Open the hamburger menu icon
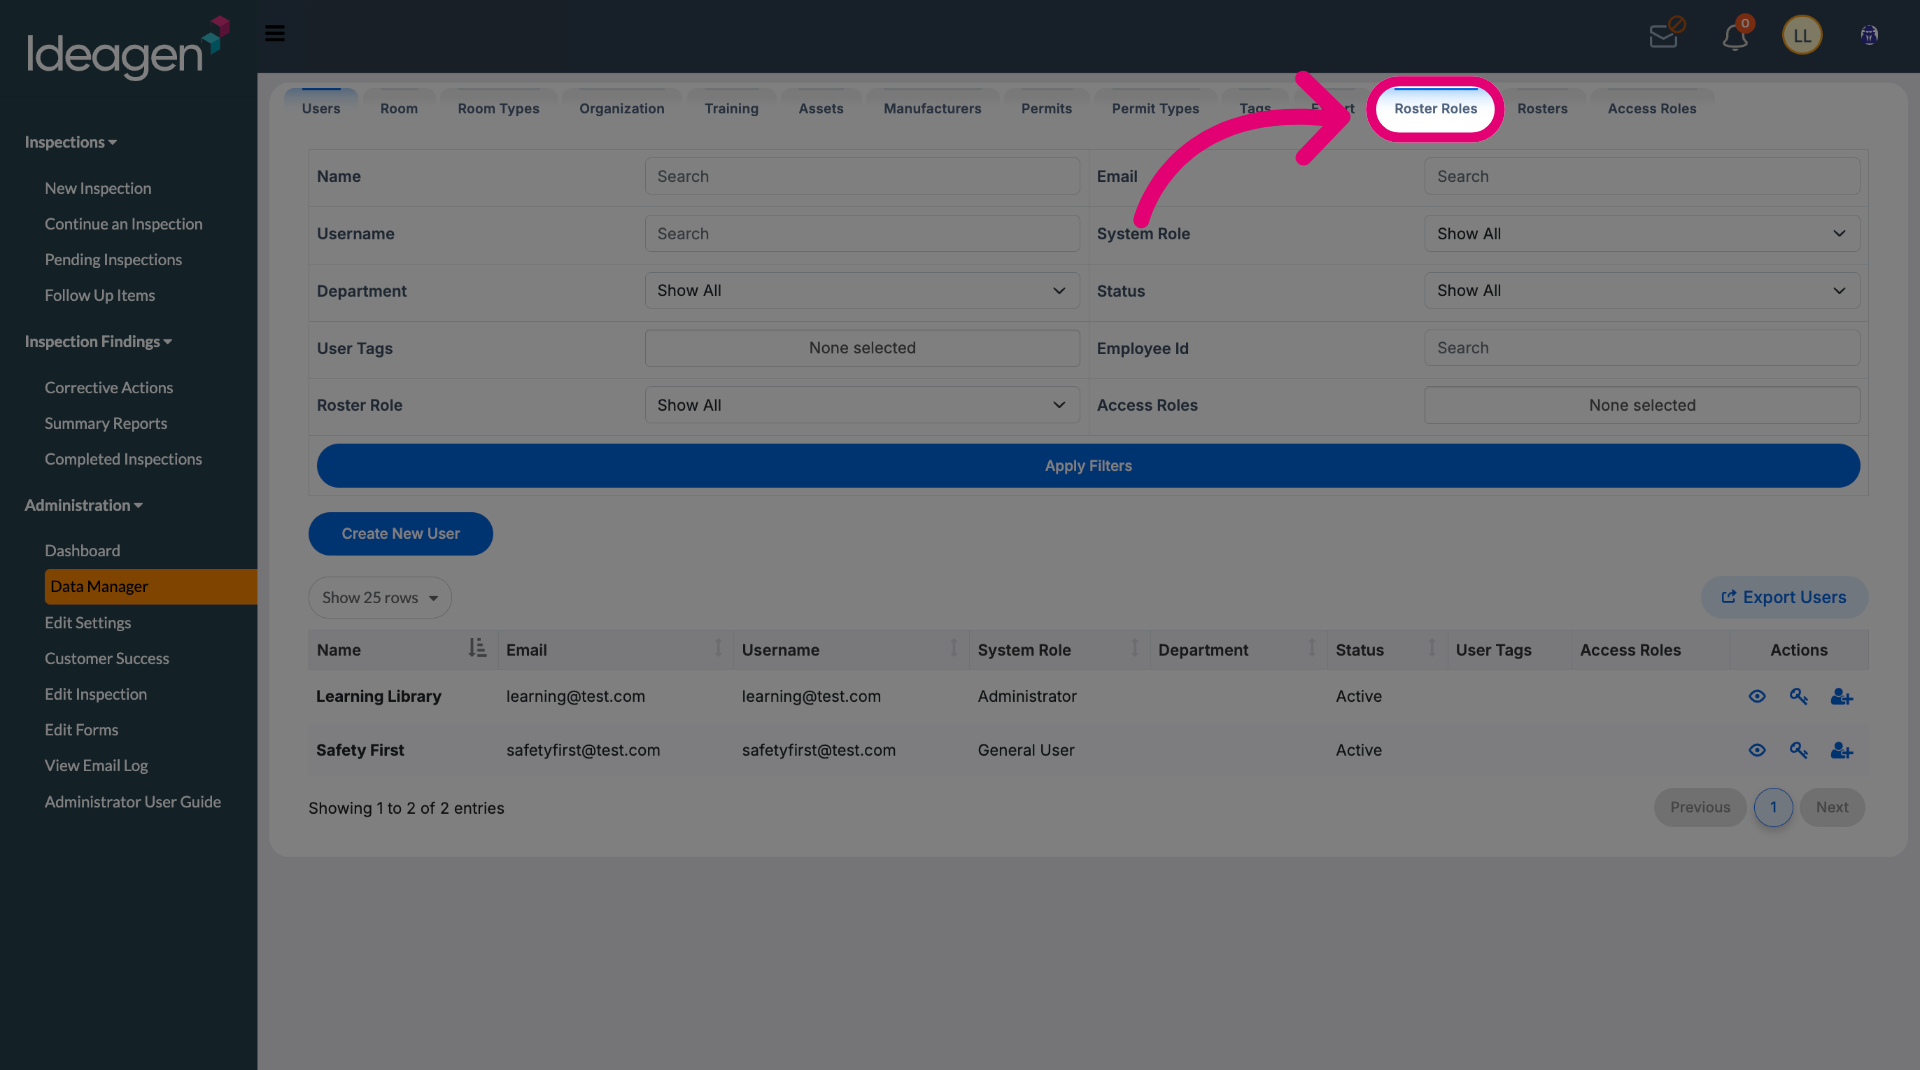The width and height of the screenshot is (1920, 1070). pyautogui.click(x=275, y=34)
